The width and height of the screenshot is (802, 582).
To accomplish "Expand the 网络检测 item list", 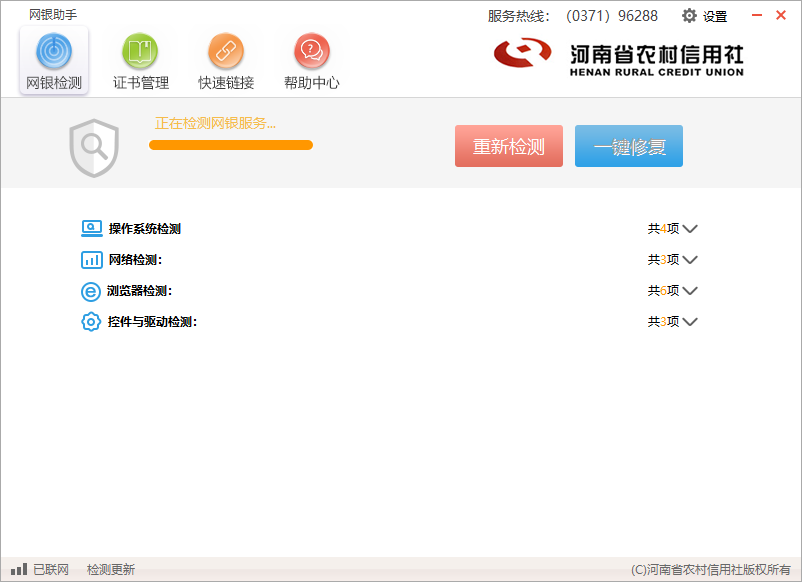I will (x=692, y=259).
